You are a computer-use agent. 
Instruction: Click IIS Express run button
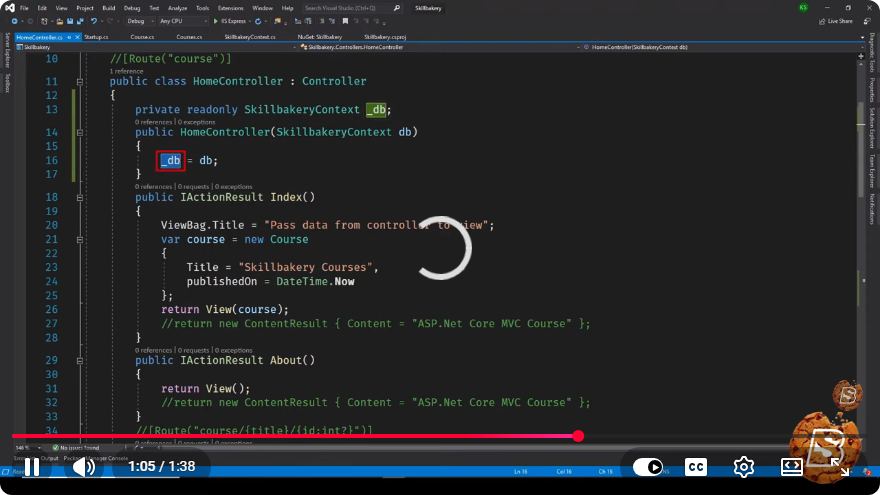click(x=231, y=21)
